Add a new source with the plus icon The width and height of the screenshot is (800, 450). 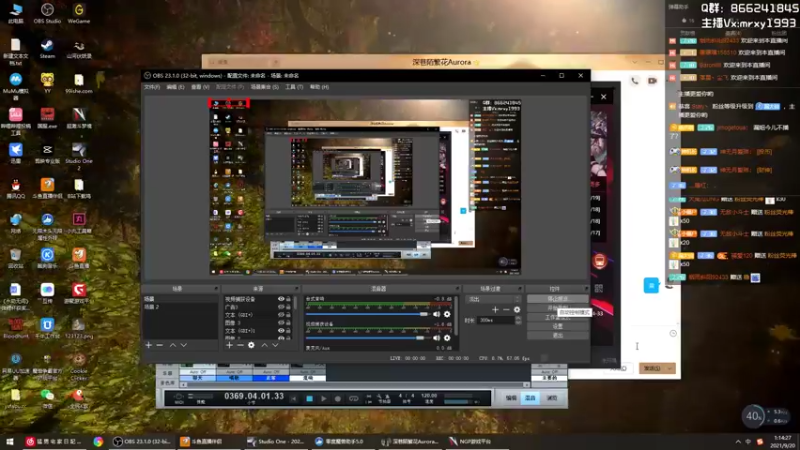229,345
